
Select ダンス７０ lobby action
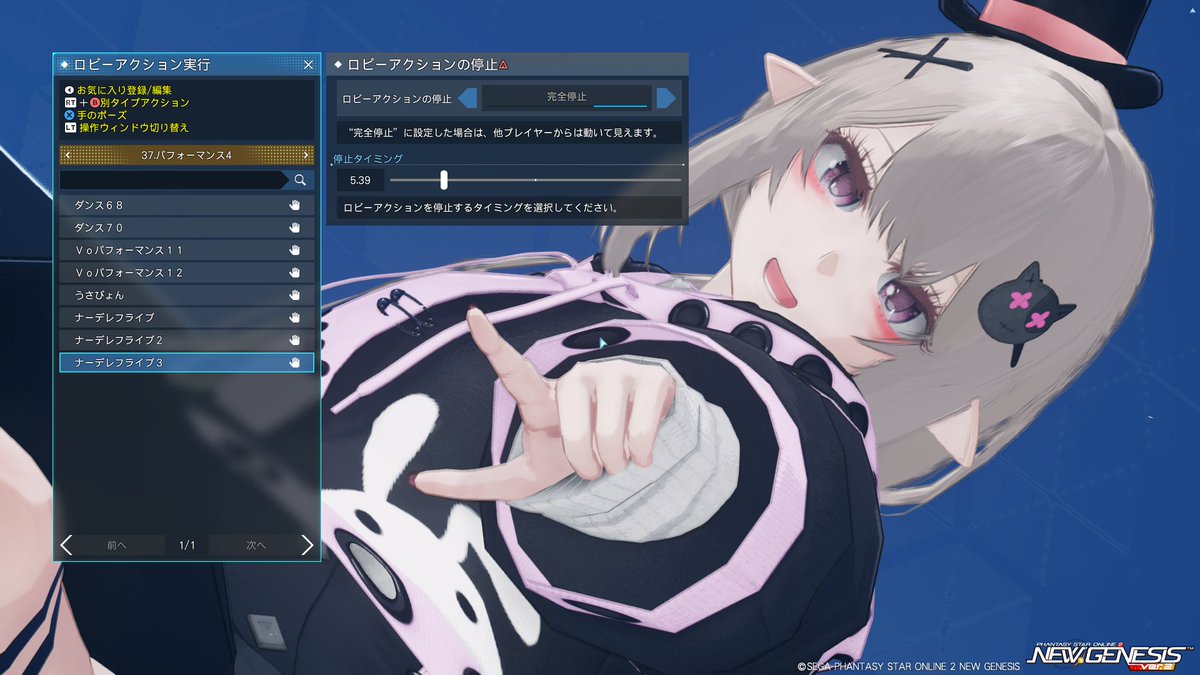coord(187,227)
